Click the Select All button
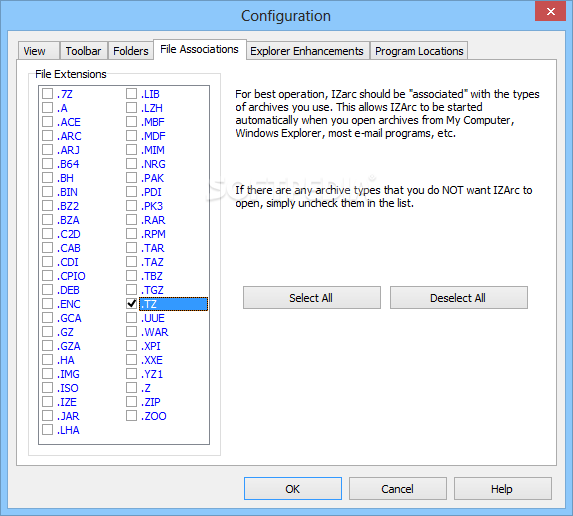The width and height of the screenshot is (573, 516). [311, 298]
